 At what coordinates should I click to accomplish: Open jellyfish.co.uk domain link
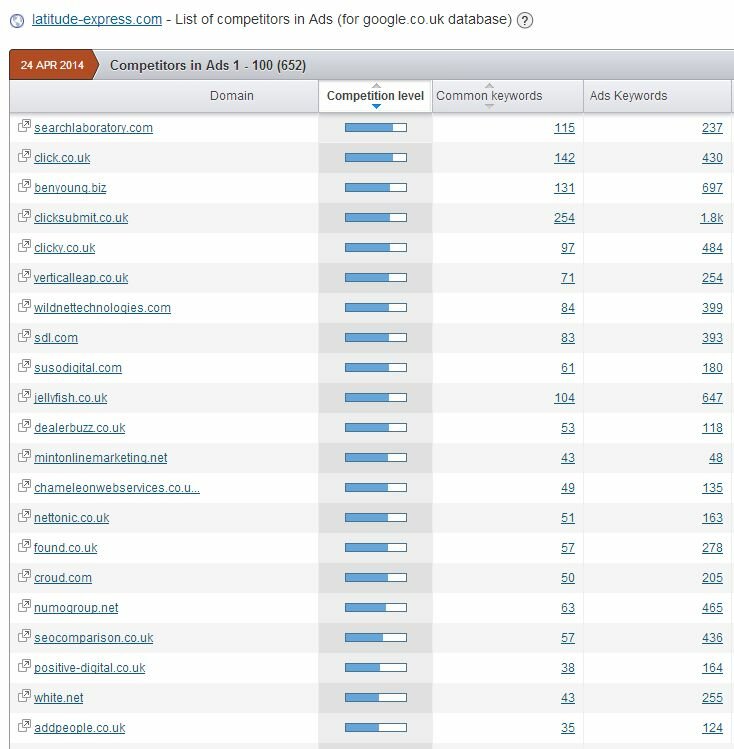[71, 398]
